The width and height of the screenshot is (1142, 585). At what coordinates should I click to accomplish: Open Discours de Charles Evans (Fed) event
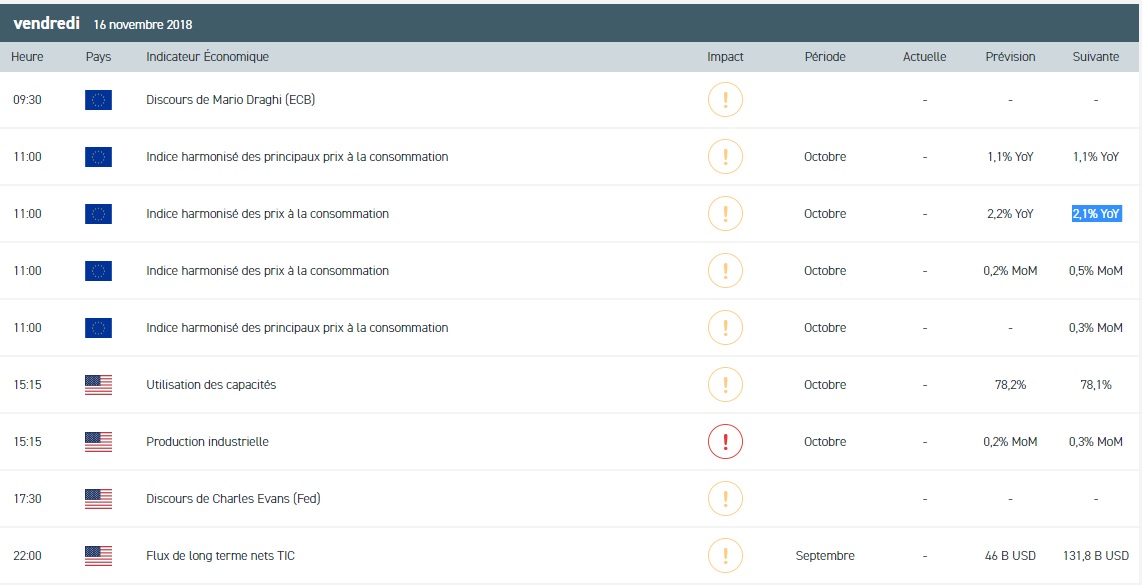(x=233, y=499)
